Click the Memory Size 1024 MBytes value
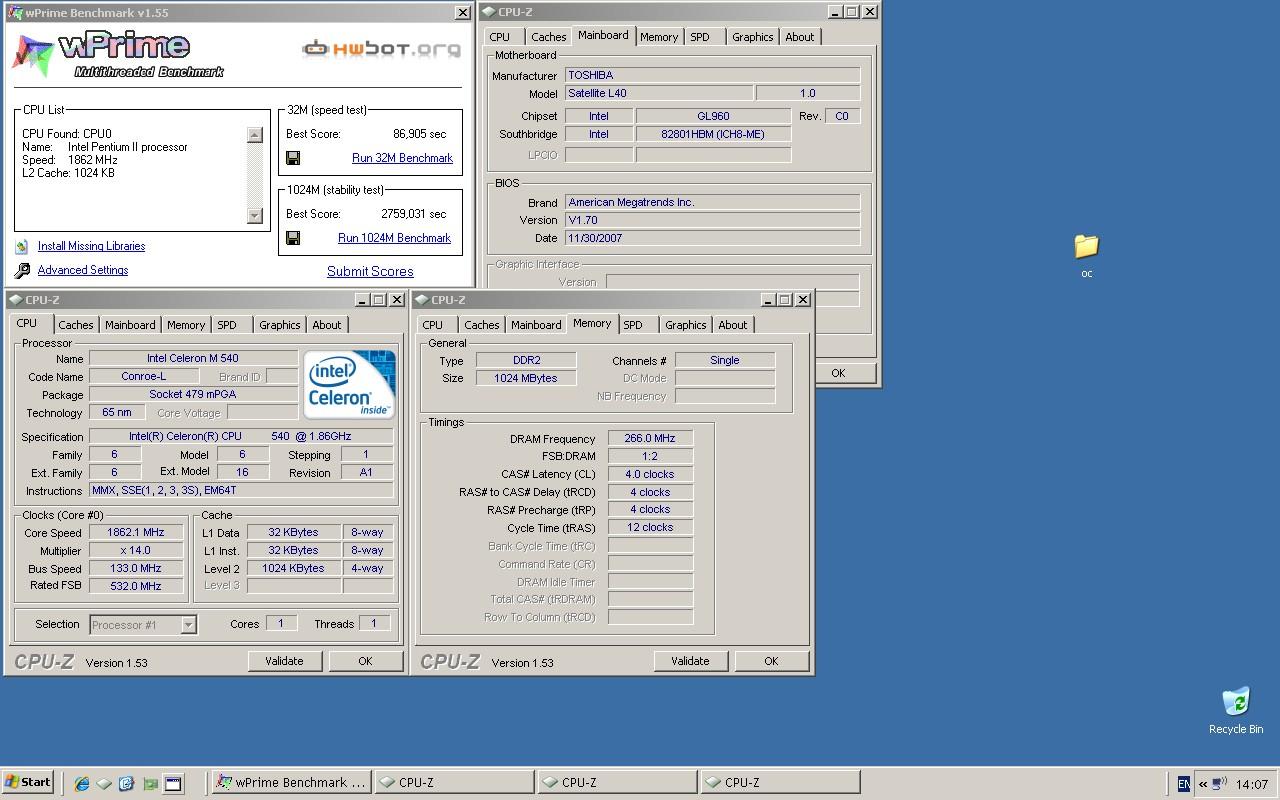Viewport: 1280px width, 800px height. (525, 378)
